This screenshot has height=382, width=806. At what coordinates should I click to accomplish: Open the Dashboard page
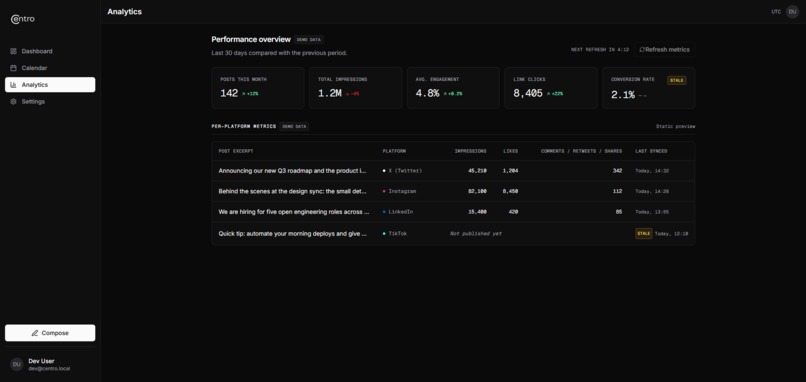click(x=50, y=51)
